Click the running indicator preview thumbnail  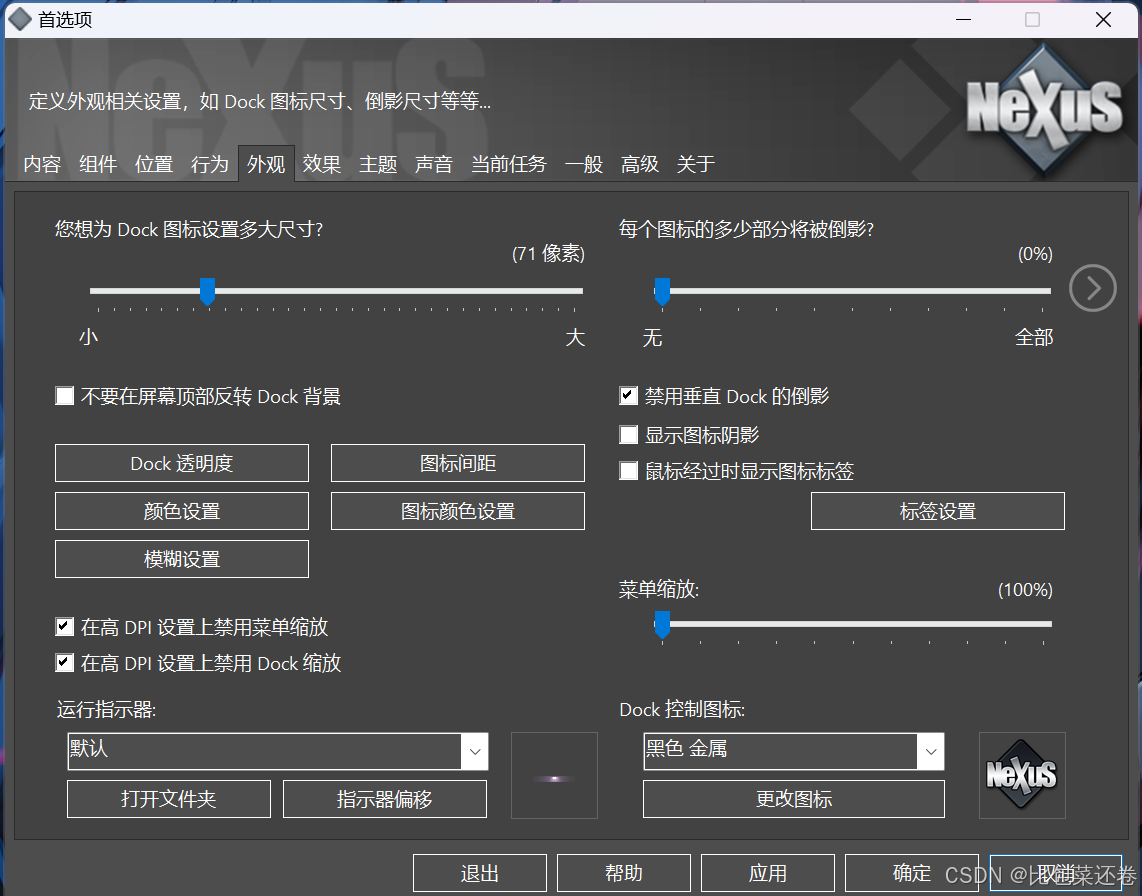[x=554, y=775]
